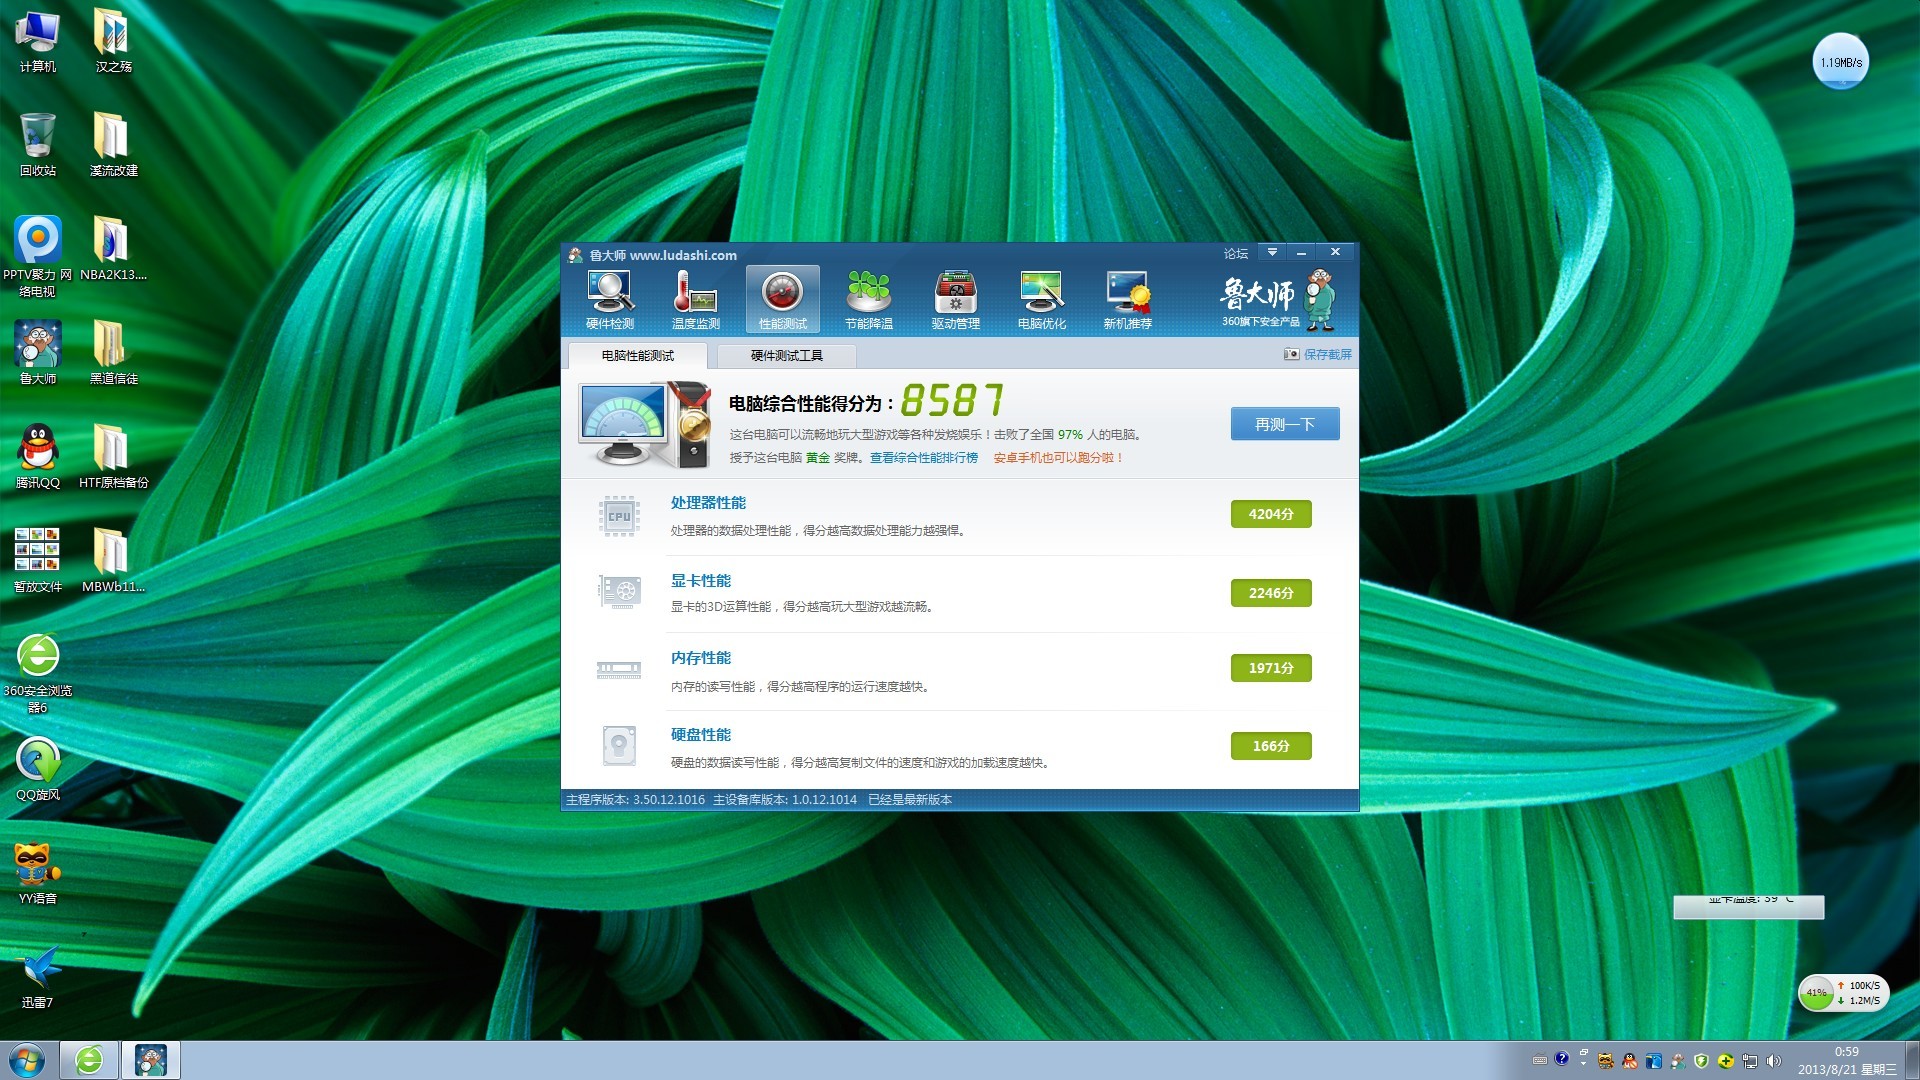
Task: Click the 保存截屏 save screenshot link
Action: pos(1326,355)
